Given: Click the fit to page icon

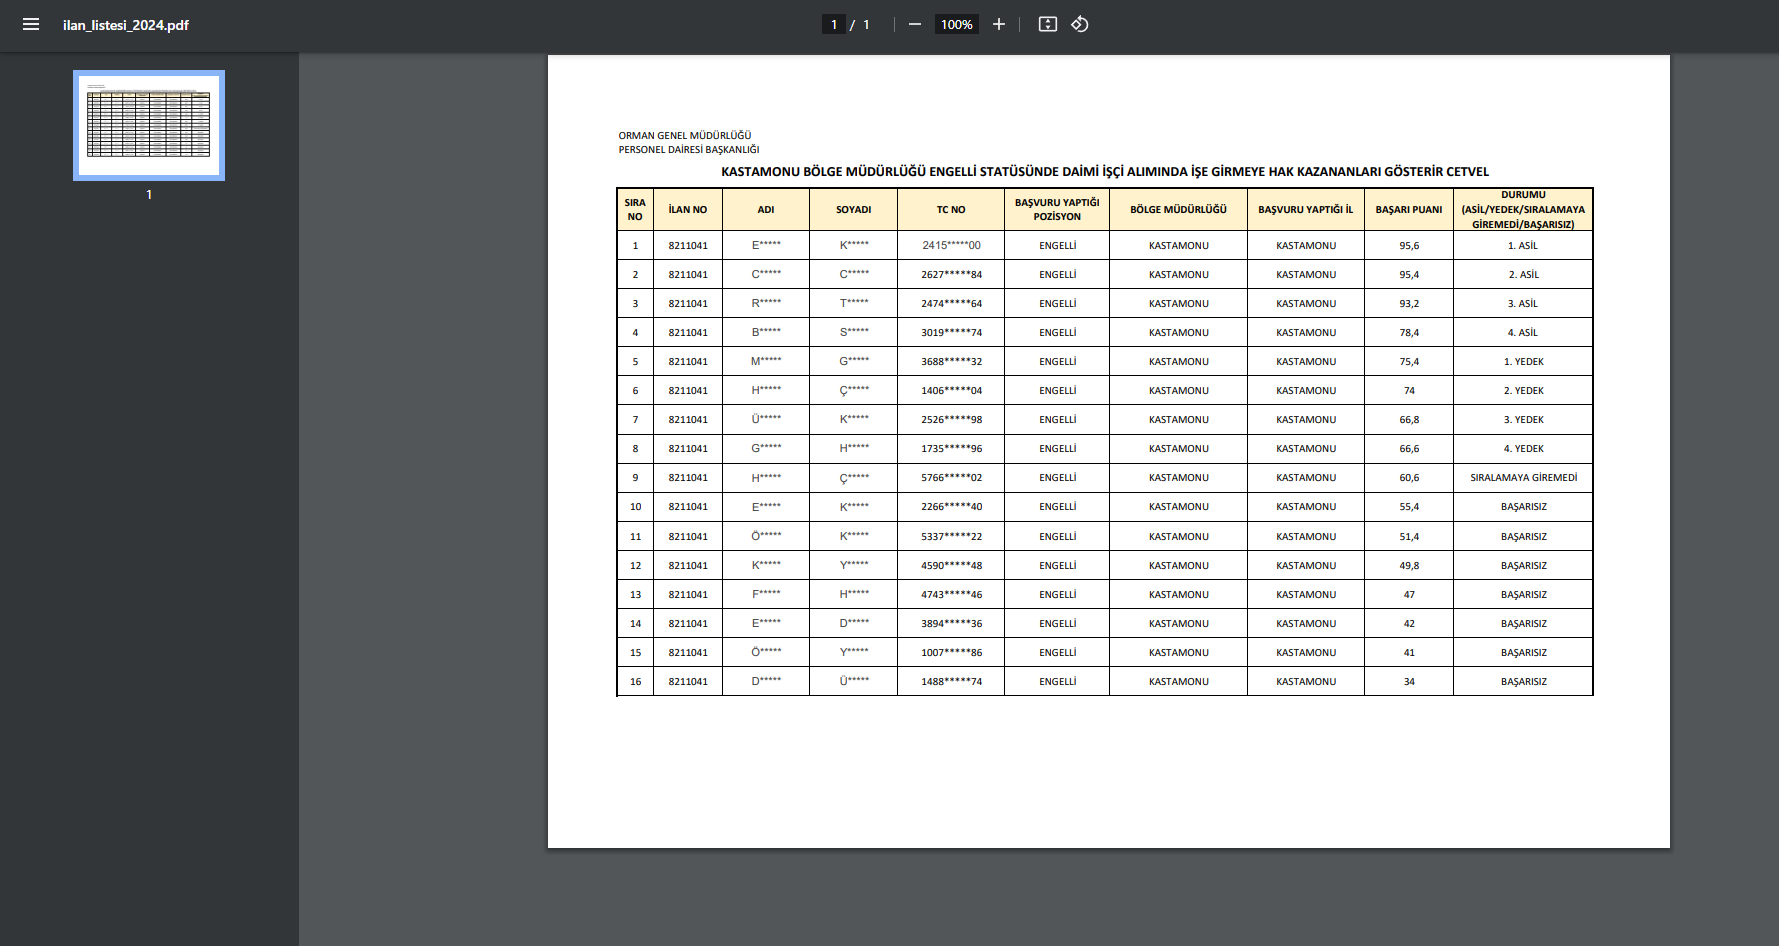Looking at the screenshot, I should (x=1047, y=24).
